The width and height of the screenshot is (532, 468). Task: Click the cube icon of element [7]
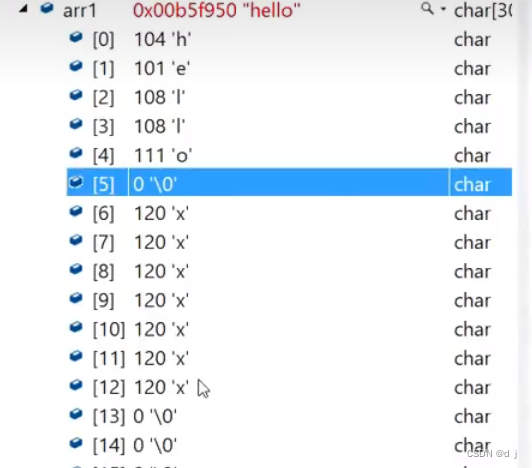76,240
